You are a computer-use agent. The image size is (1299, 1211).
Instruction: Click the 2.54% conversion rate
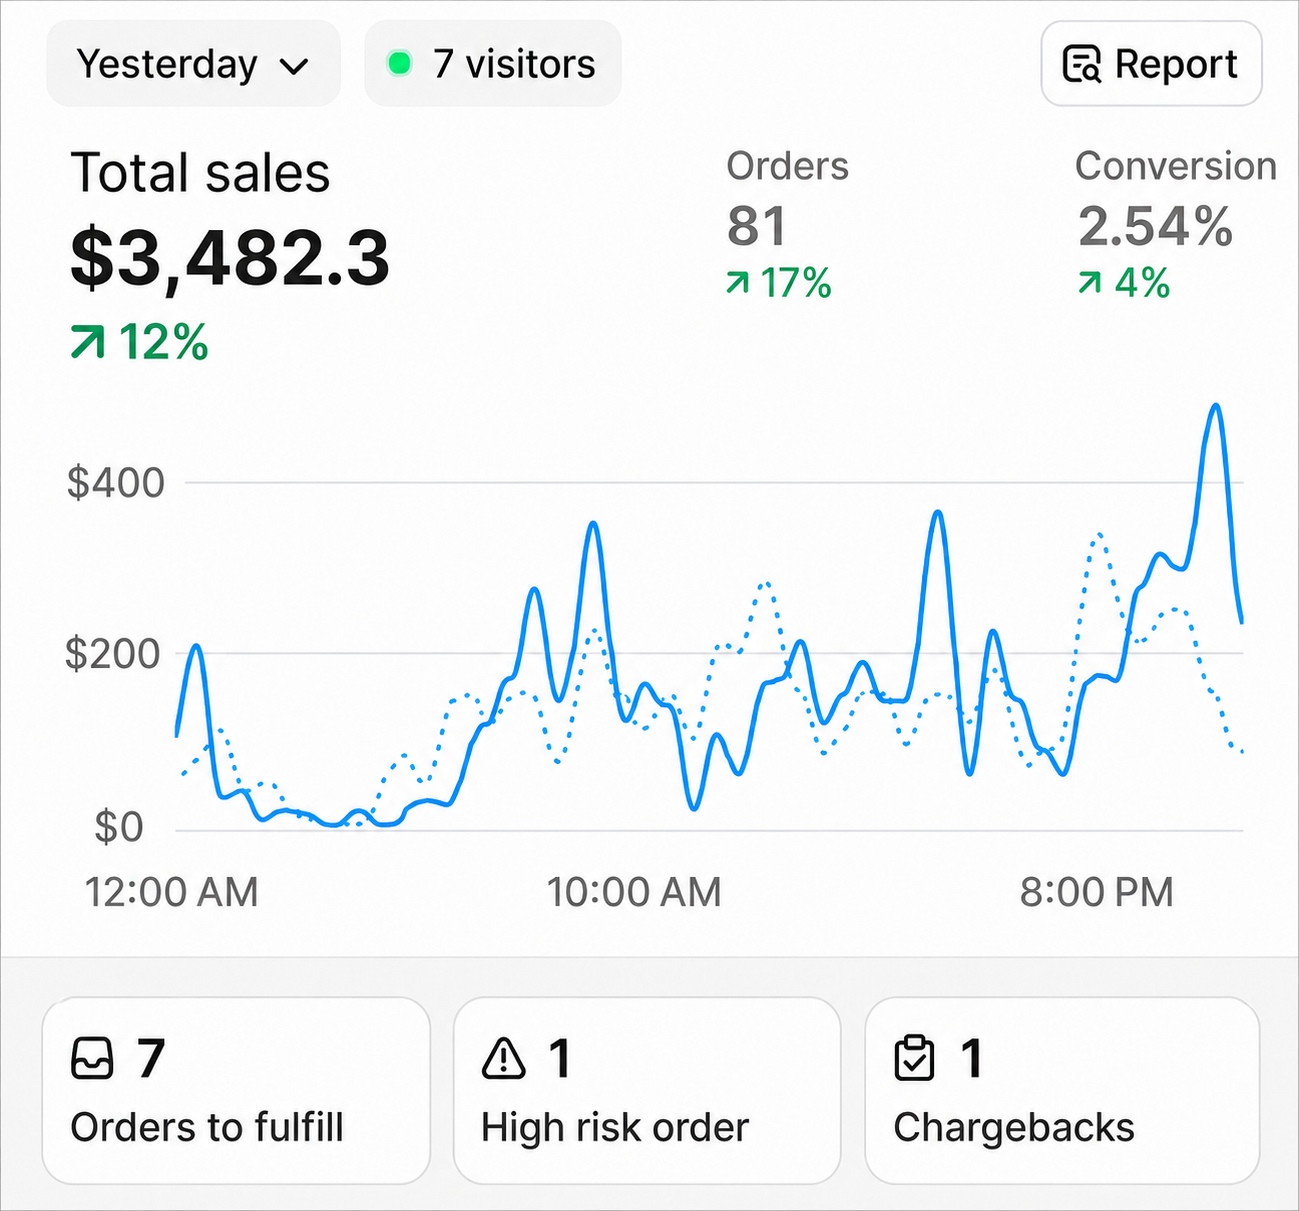tap(1155, 226)
